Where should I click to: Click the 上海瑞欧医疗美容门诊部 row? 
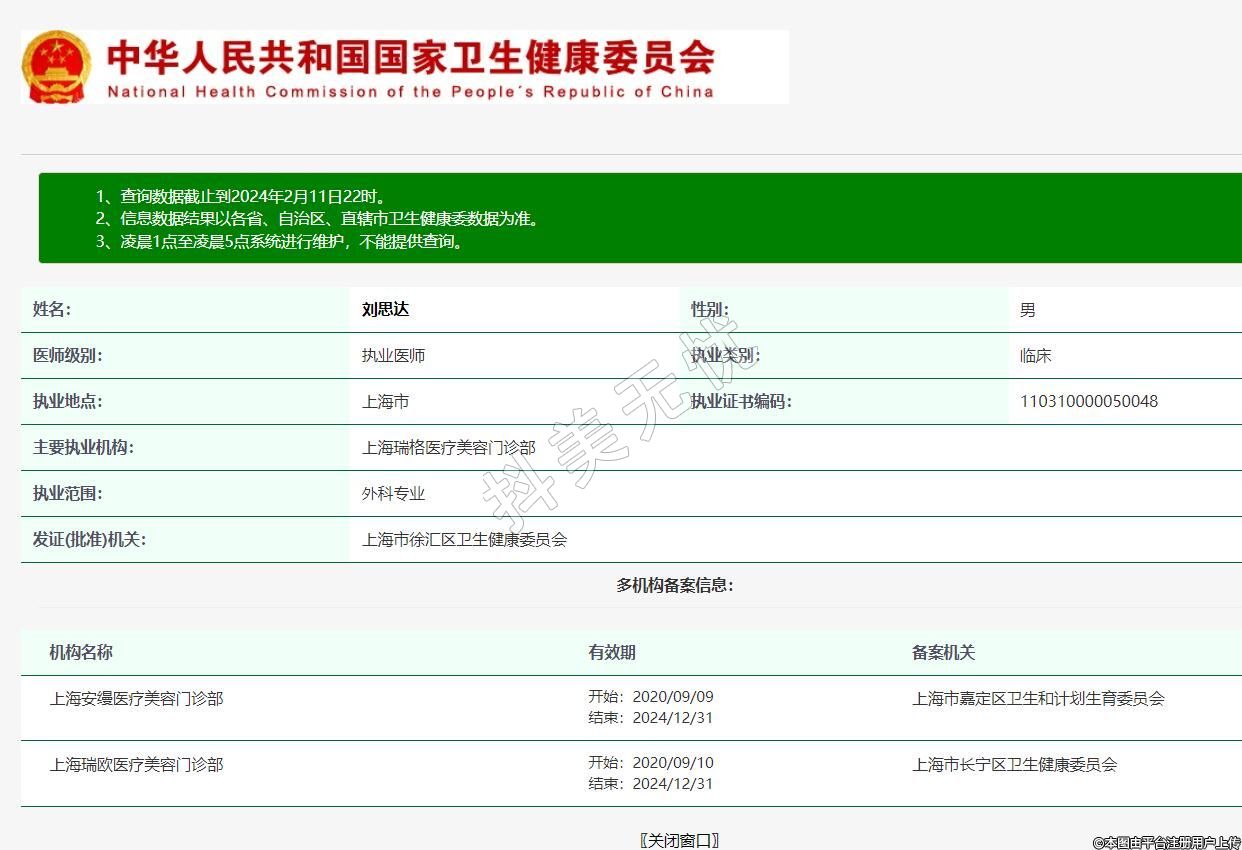[x=136, y=765]
